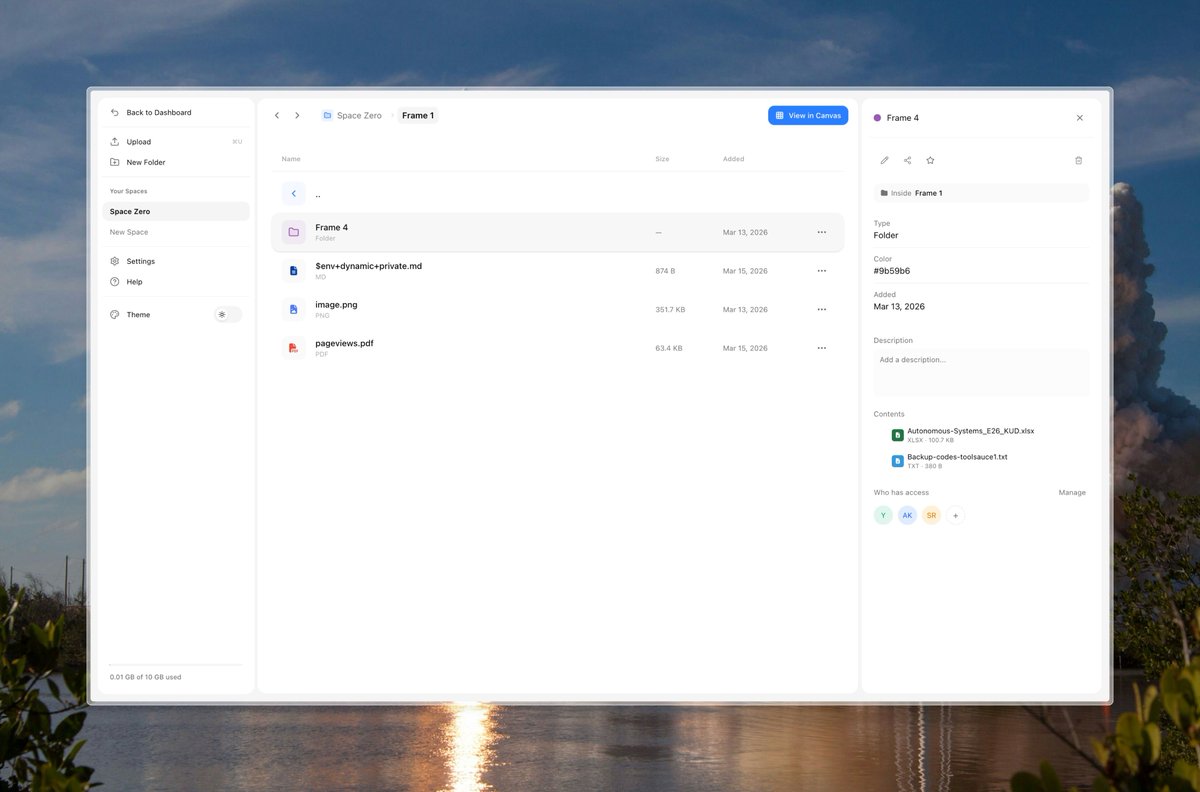Star Frame 4 as a favorite
Screen dimensions: 1200x792
[930, 160]
